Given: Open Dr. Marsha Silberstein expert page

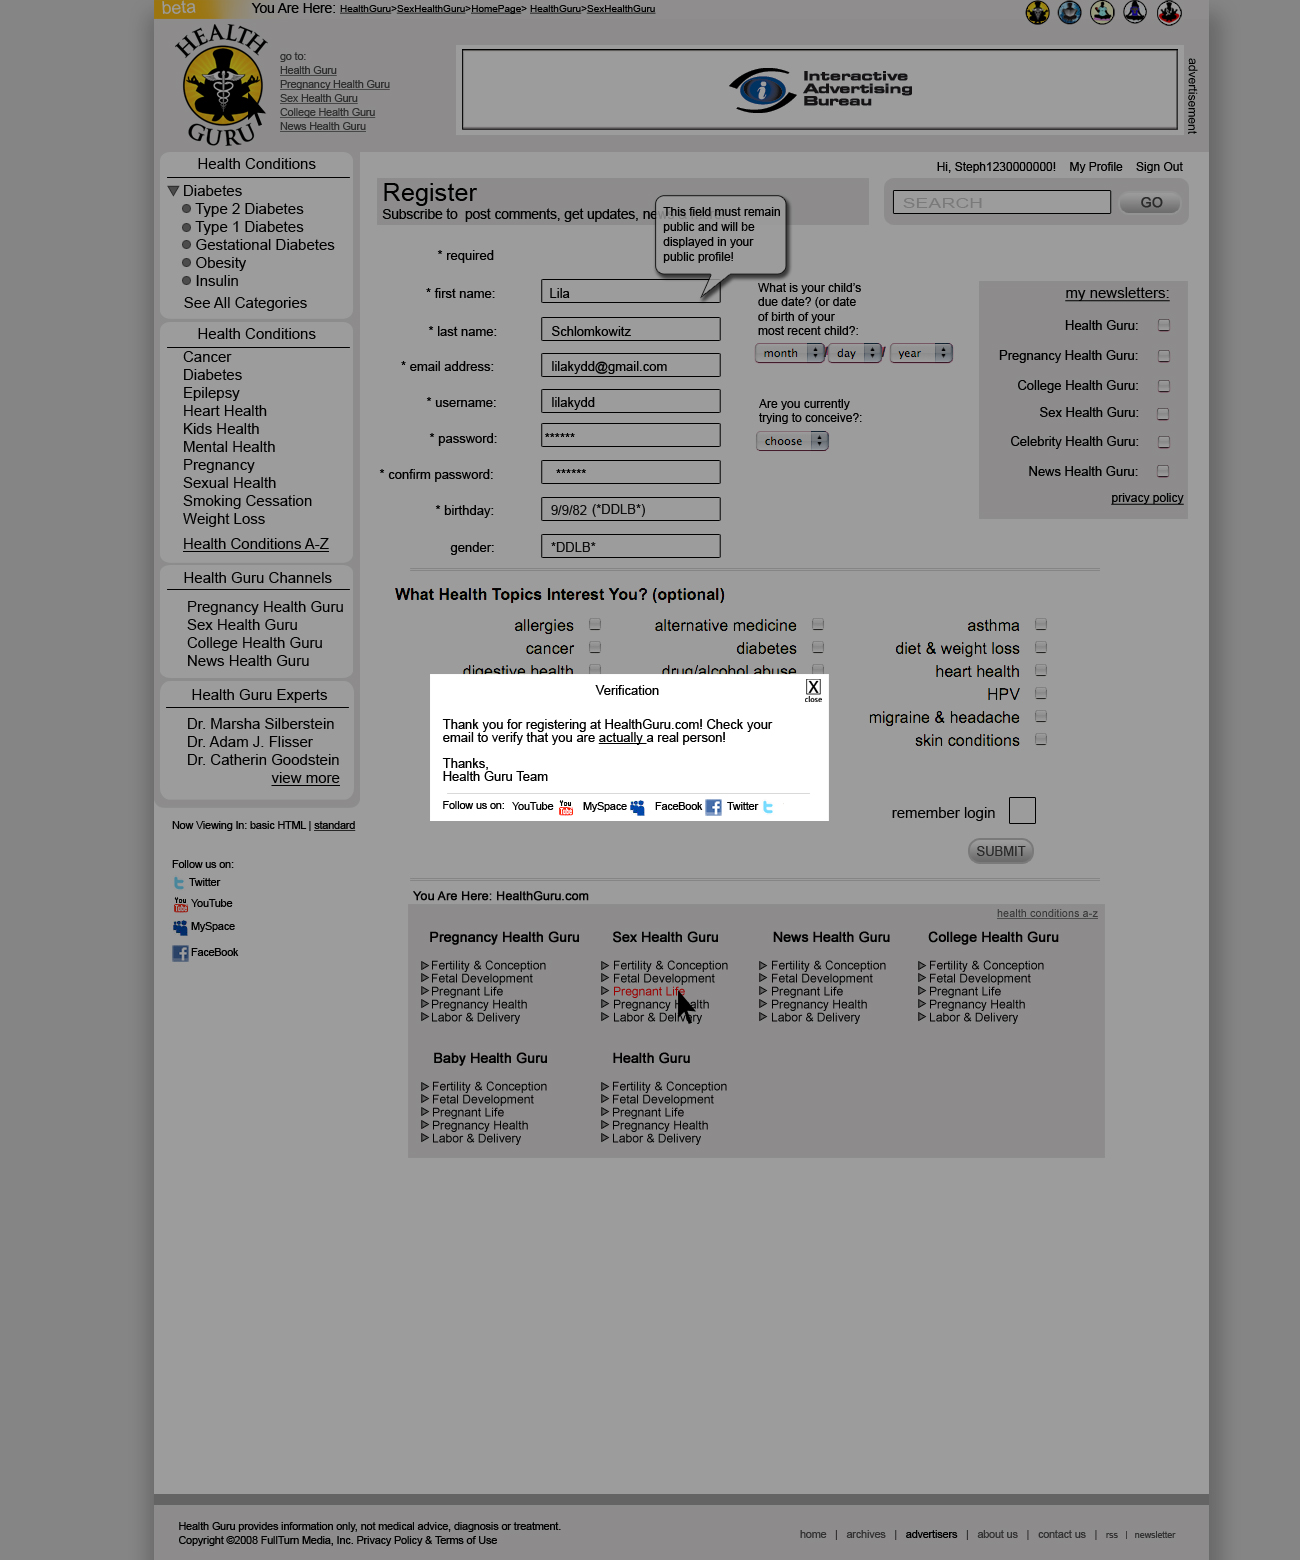Looking at the screenshot, I should coord(260,723).
